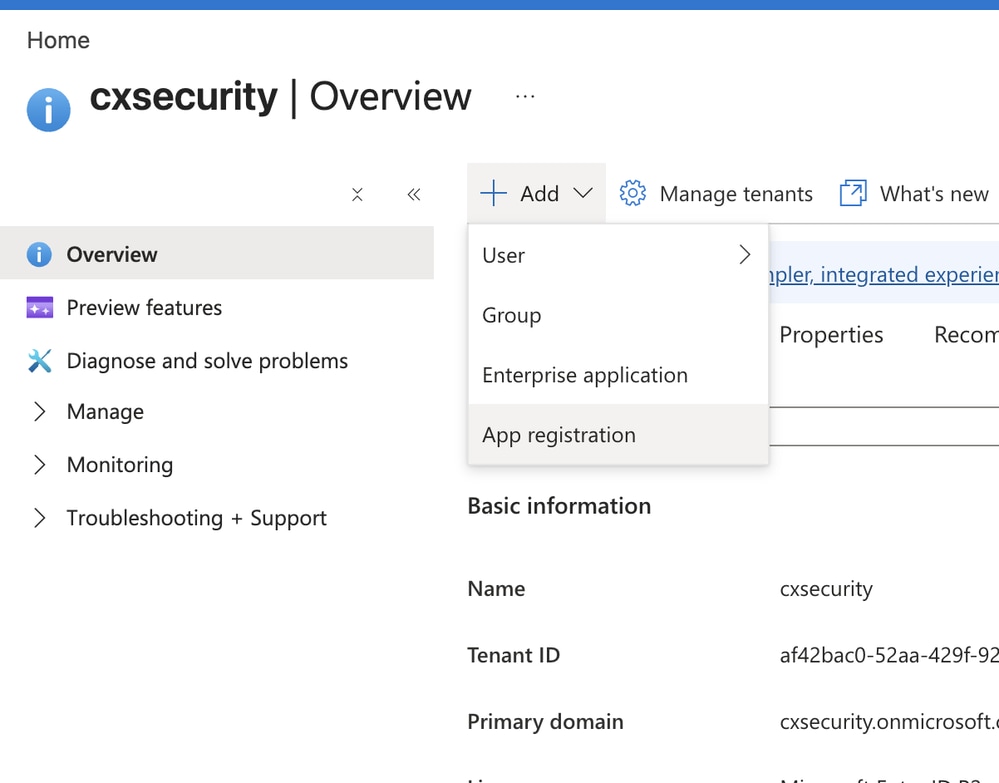Open the ellipsis more options next to Overview
Screen dimensions: 999x783
pos(525,97)
